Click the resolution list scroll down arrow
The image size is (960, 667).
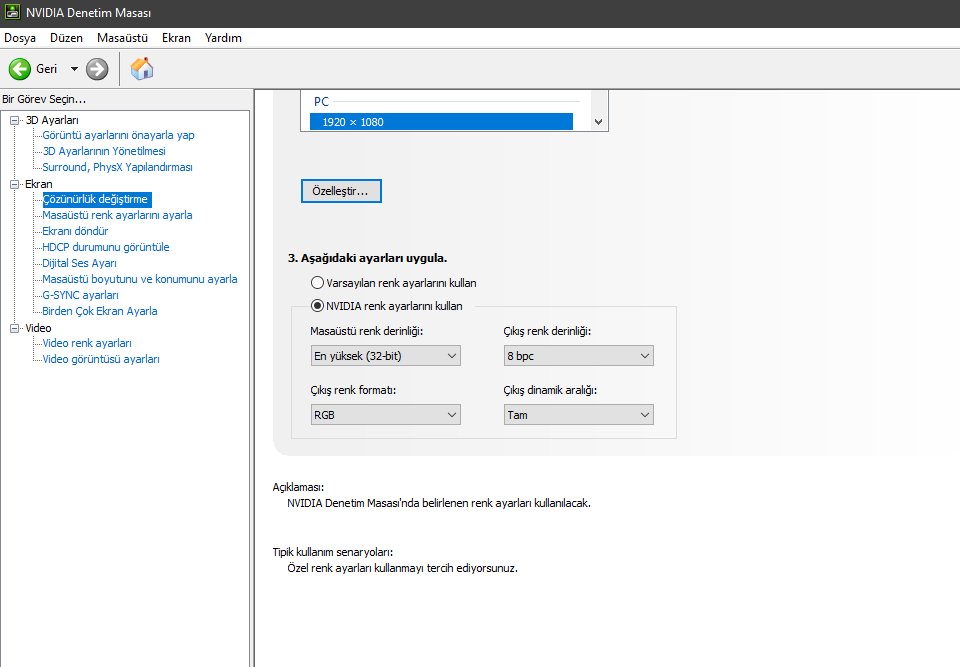599,122
